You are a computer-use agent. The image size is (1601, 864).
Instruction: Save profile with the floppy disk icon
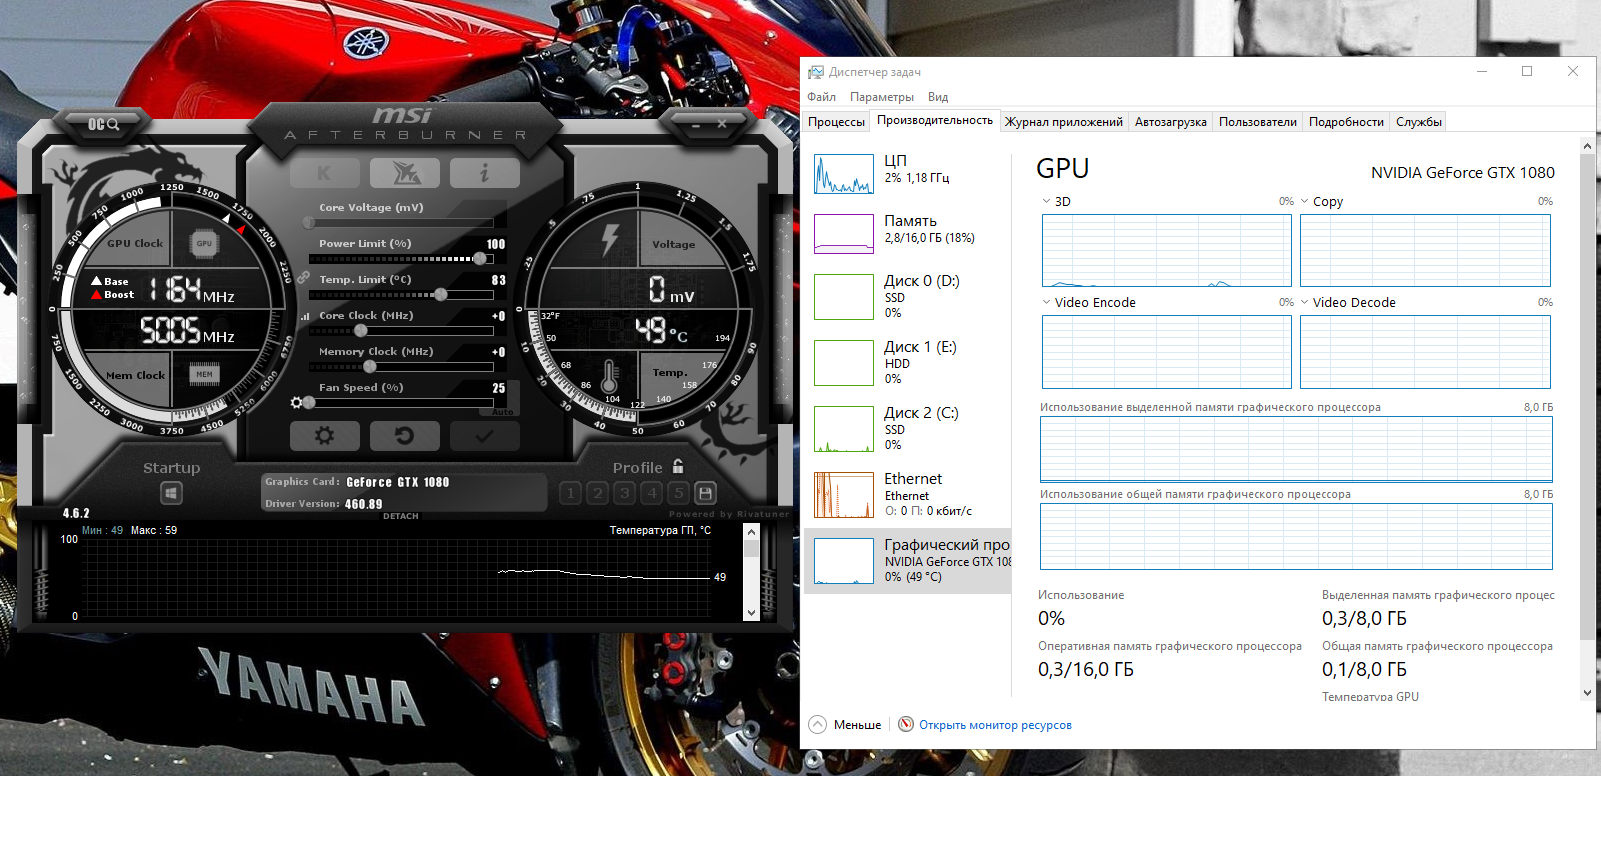pyautogui.click(x=705, y=493)
